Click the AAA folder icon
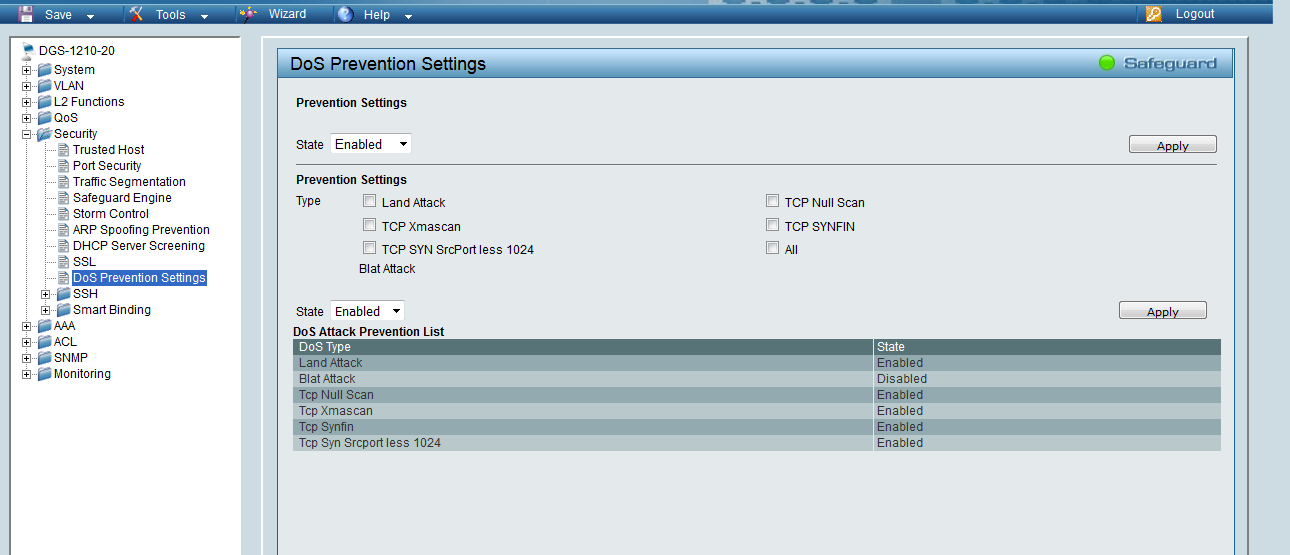 click(44, 326)
